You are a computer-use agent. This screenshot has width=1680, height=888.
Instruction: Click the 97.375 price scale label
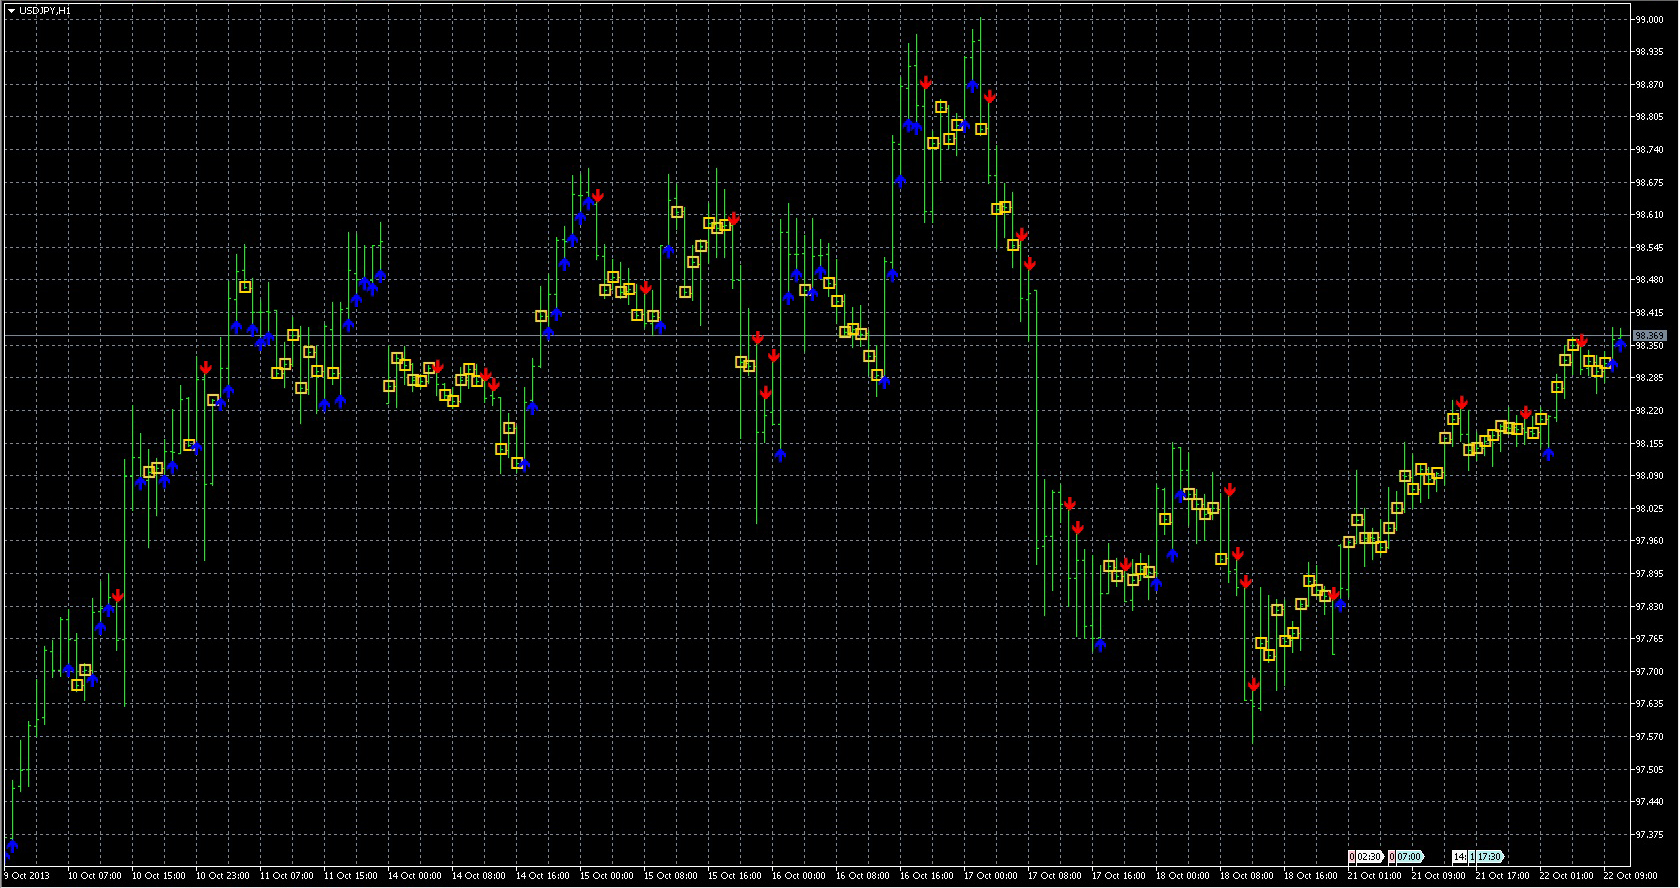[x=1649, y=834]
